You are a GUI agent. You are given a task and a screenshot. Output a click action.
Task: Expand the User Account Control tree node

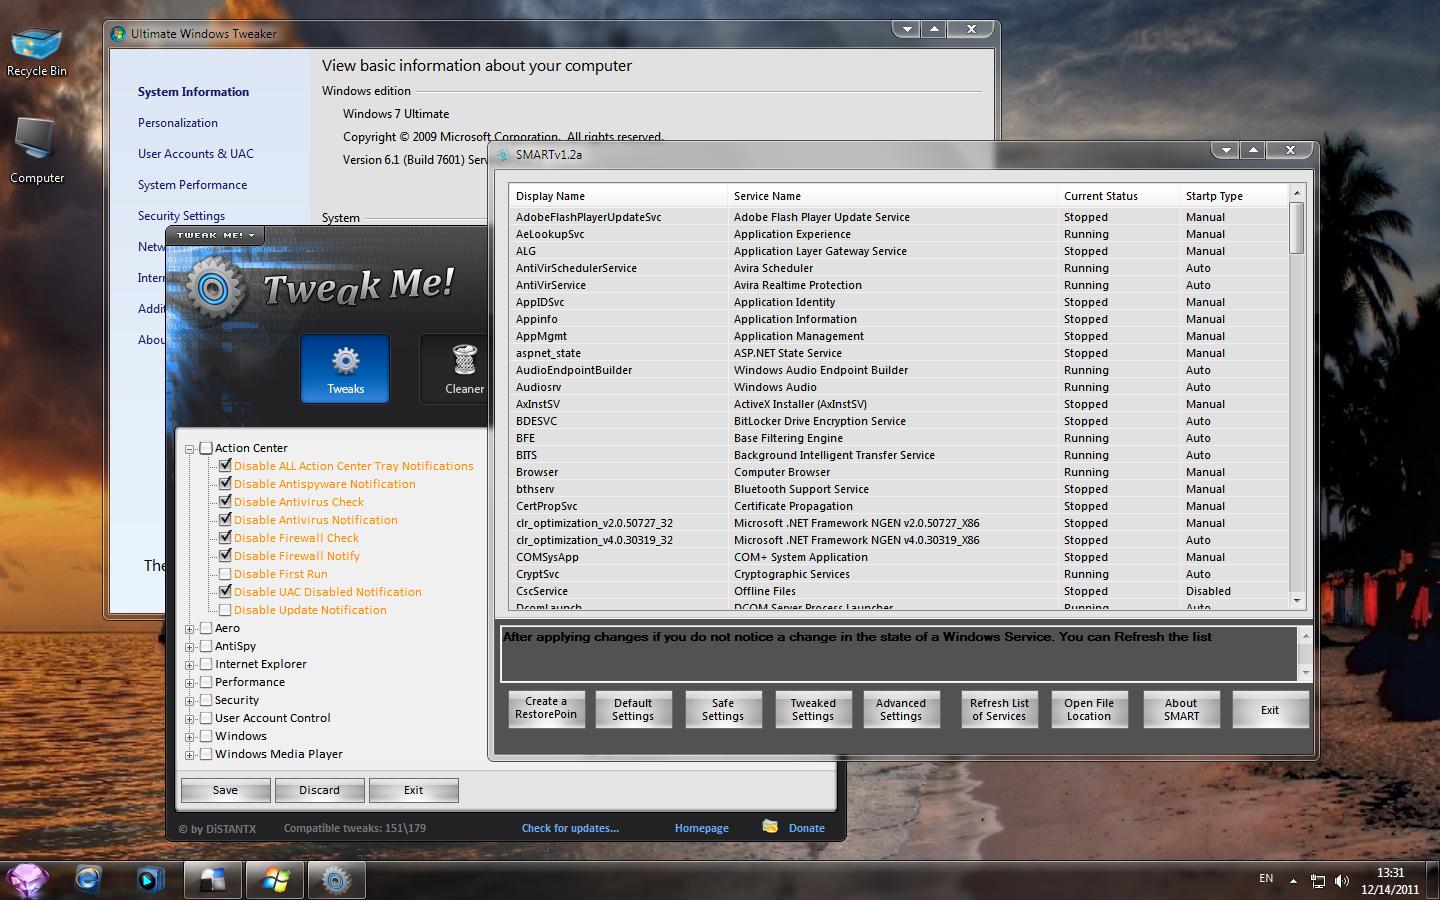pos(190,719)
